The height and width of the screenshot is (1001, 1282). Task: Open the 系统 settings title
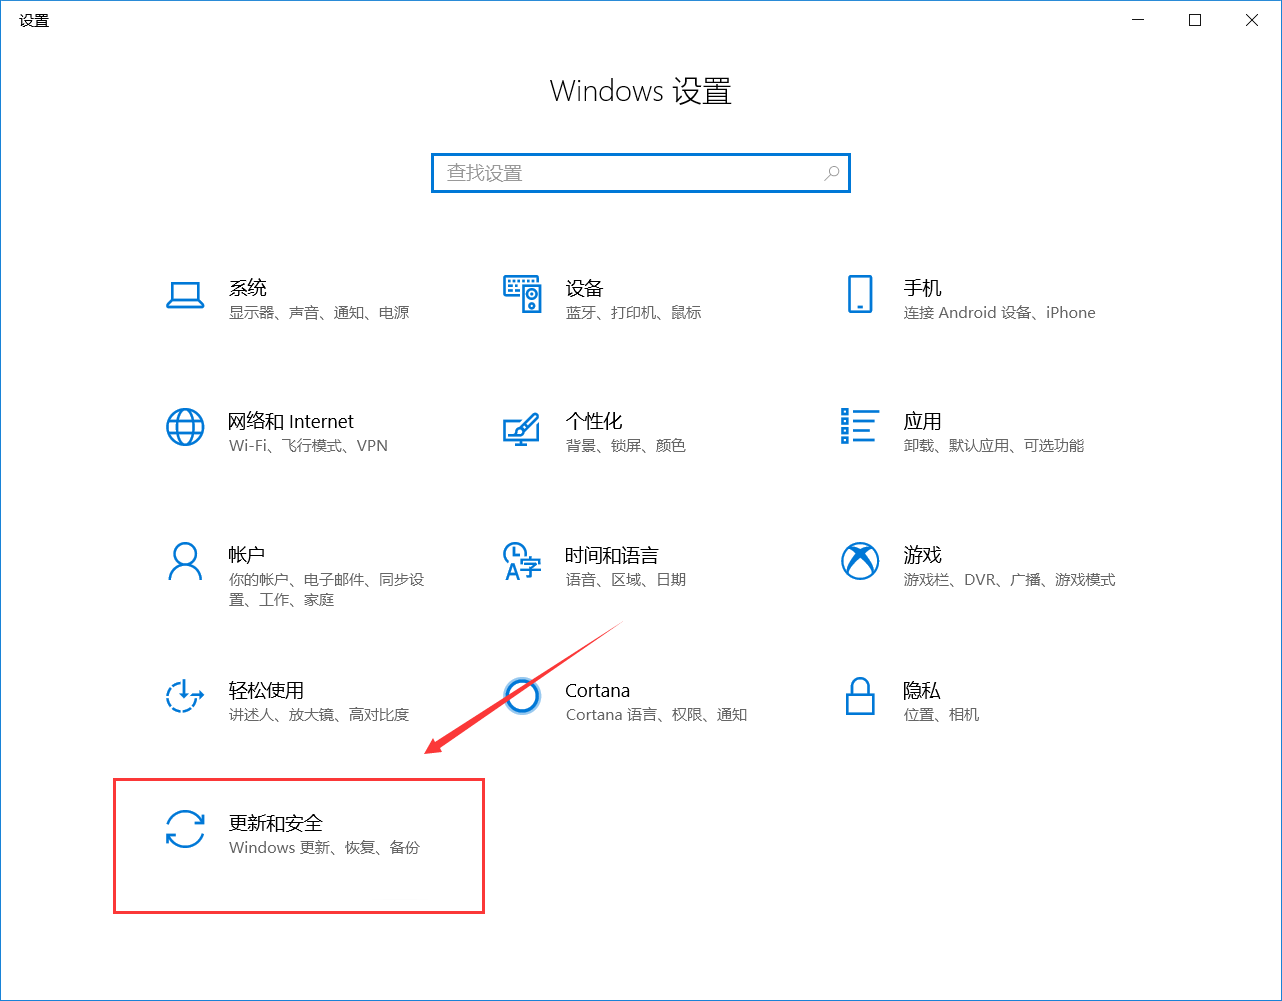tap(248, 288)
